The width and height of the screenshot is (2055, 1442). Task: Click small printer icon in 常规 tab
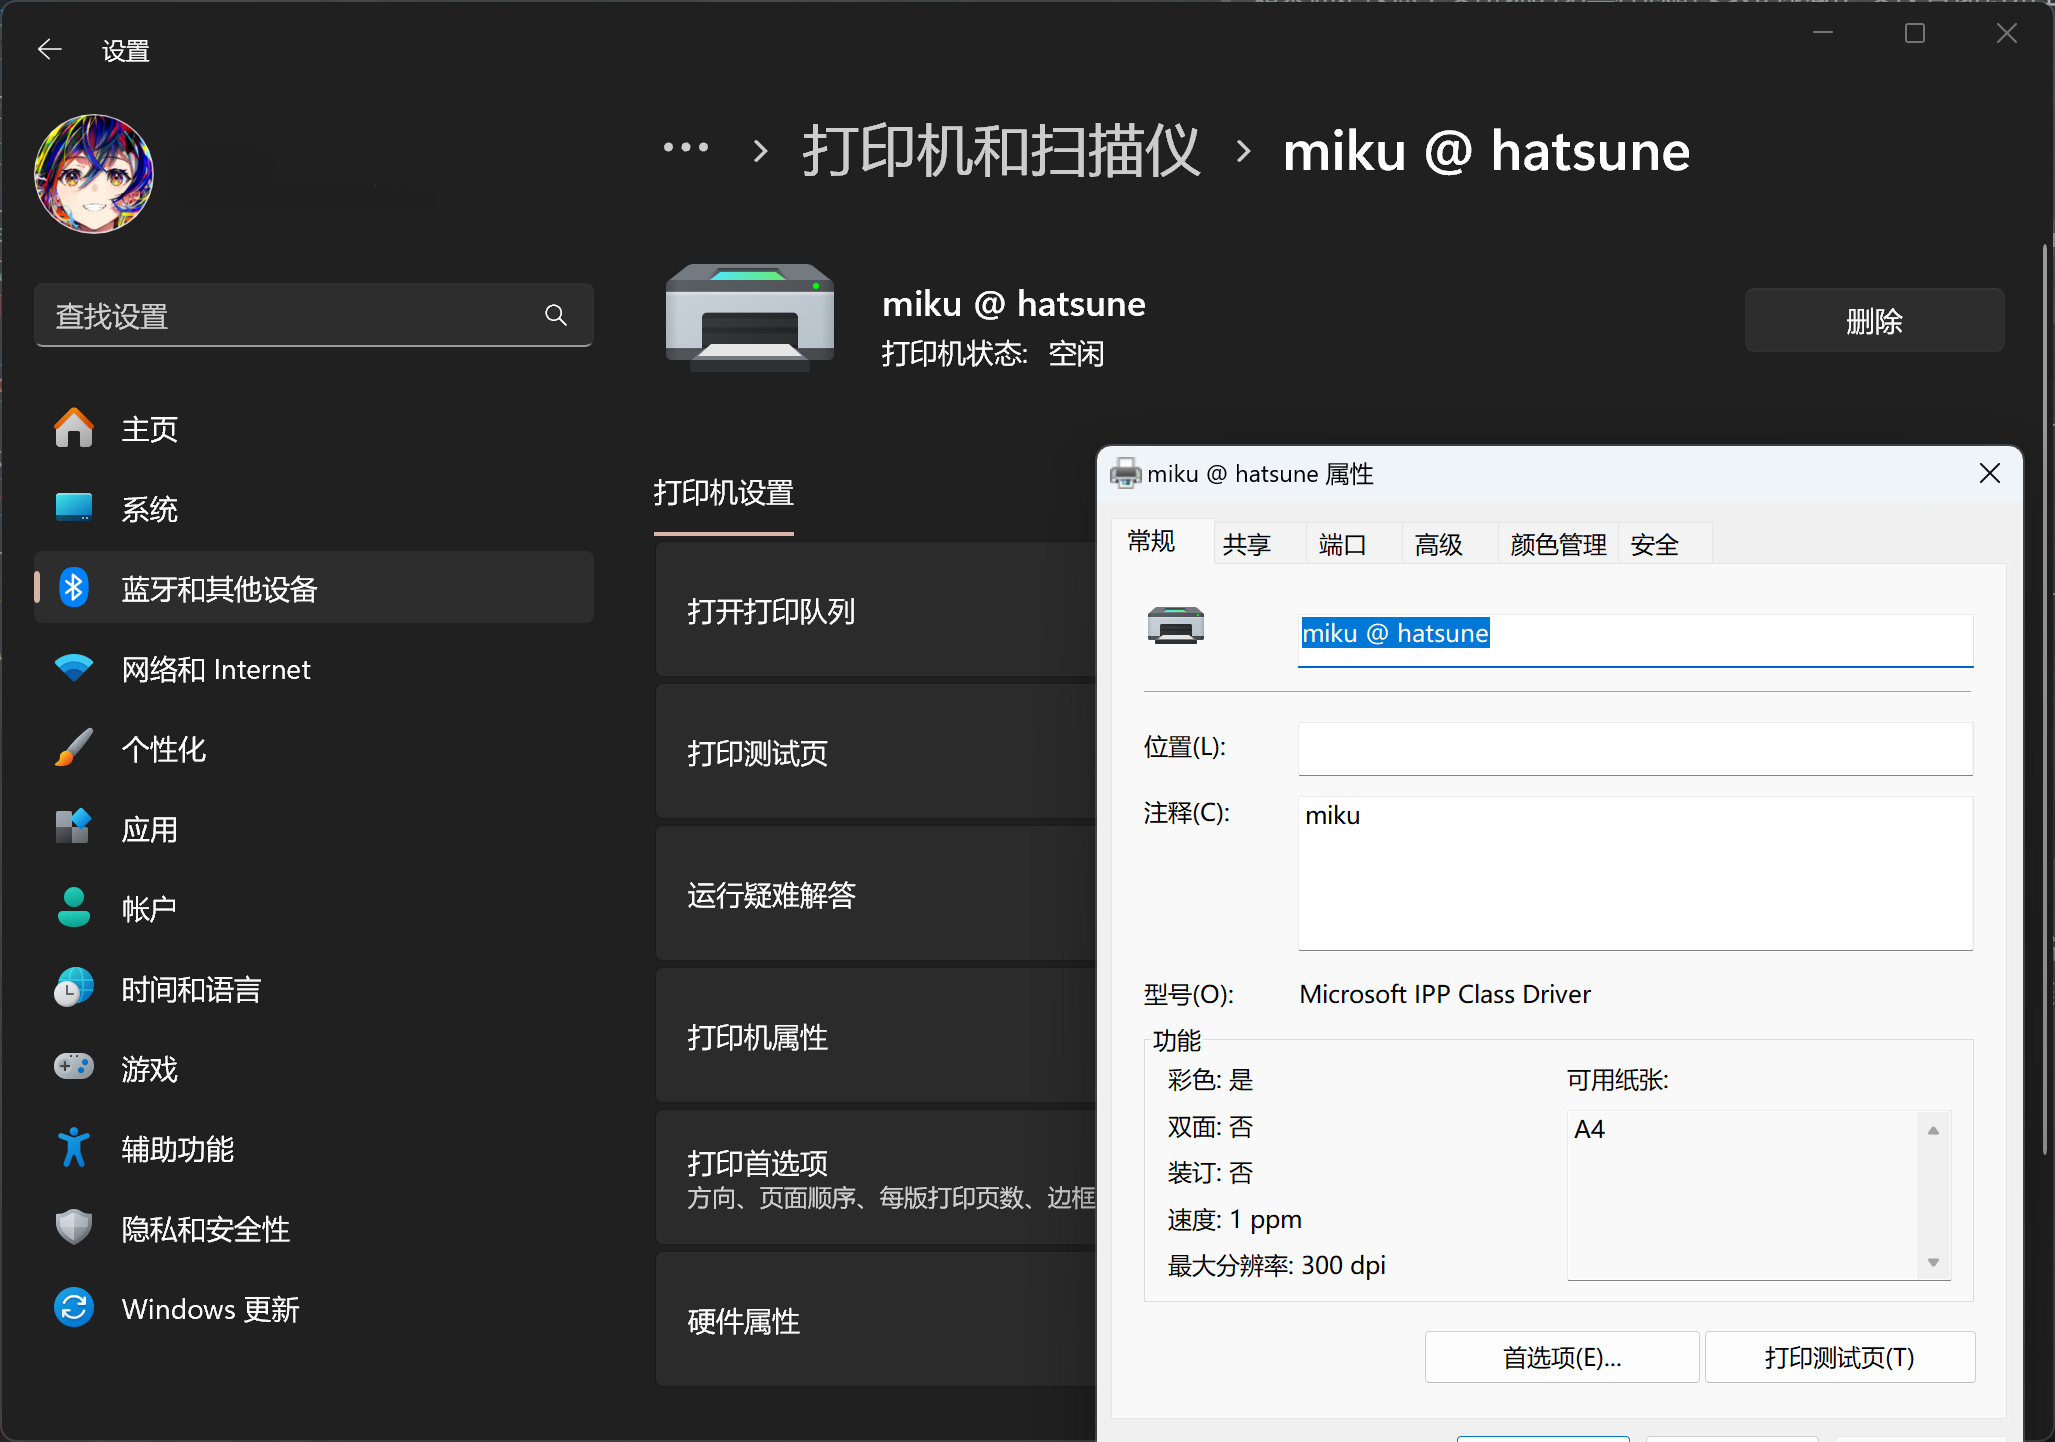(x=1176, y=625)
